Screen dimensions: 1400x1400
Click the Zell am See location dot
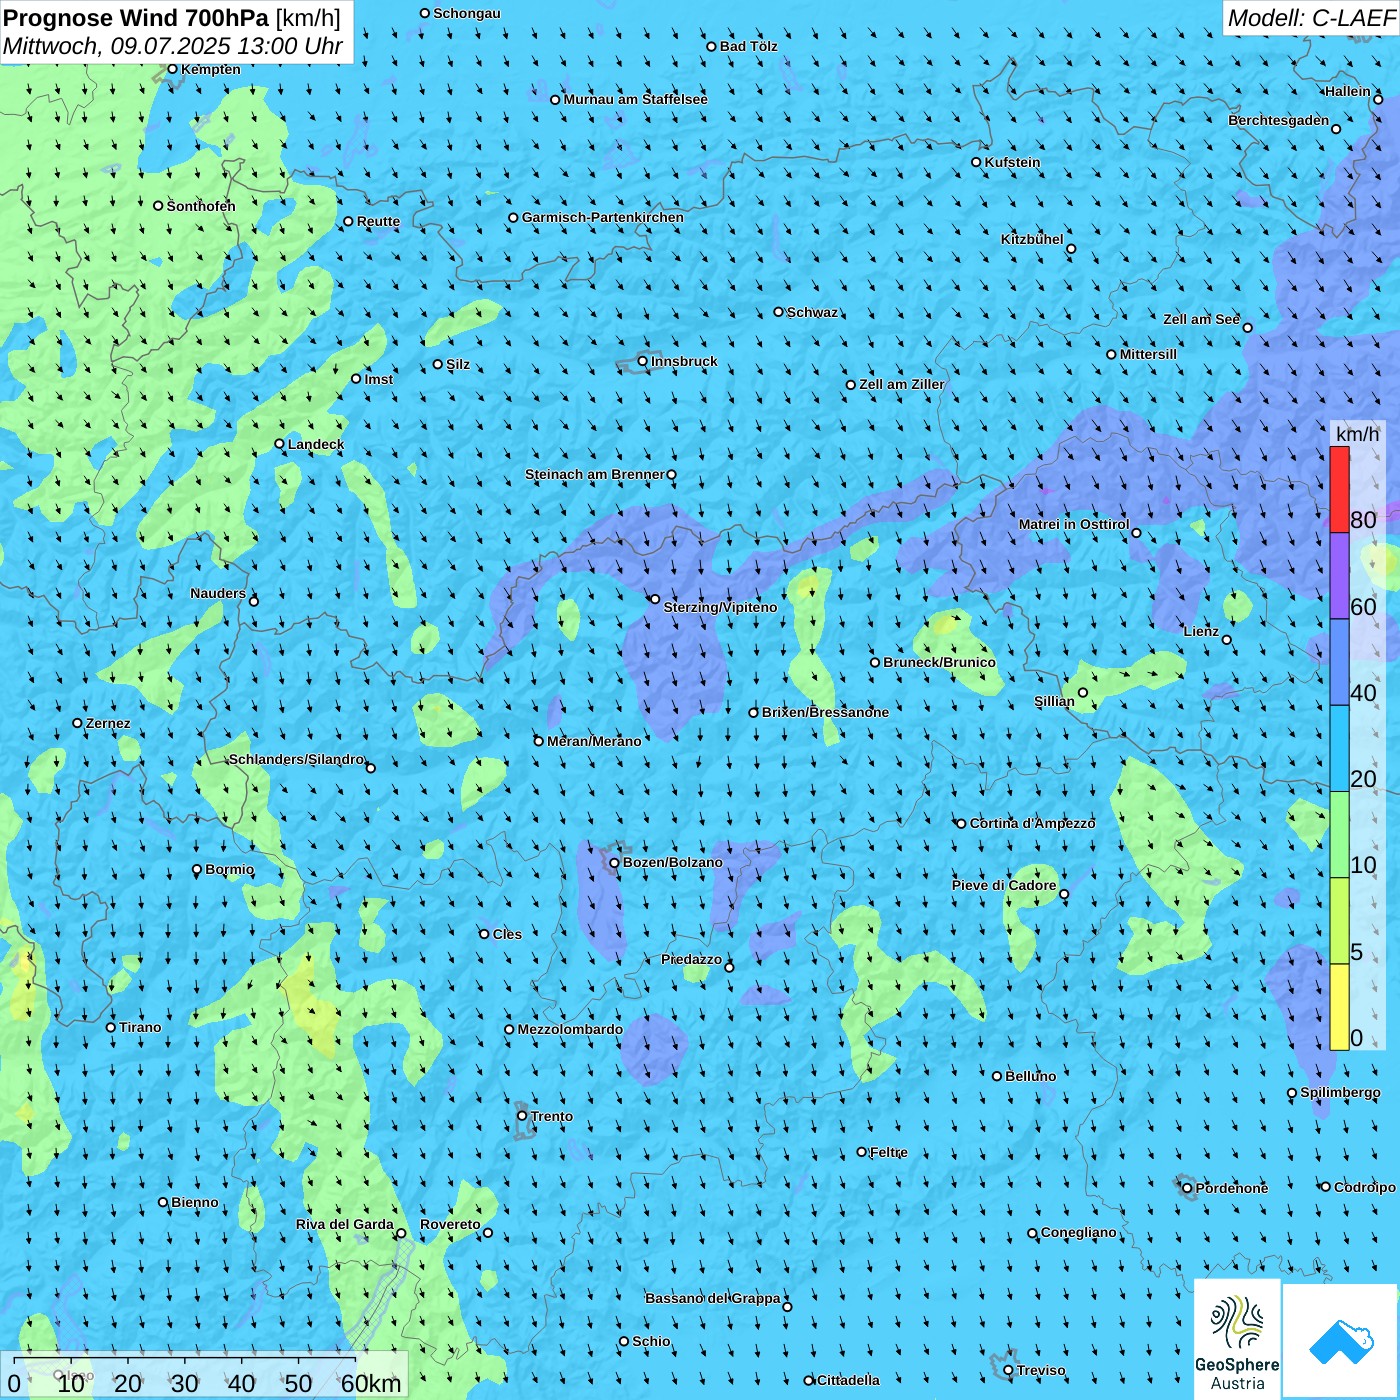coord(1247,327)
